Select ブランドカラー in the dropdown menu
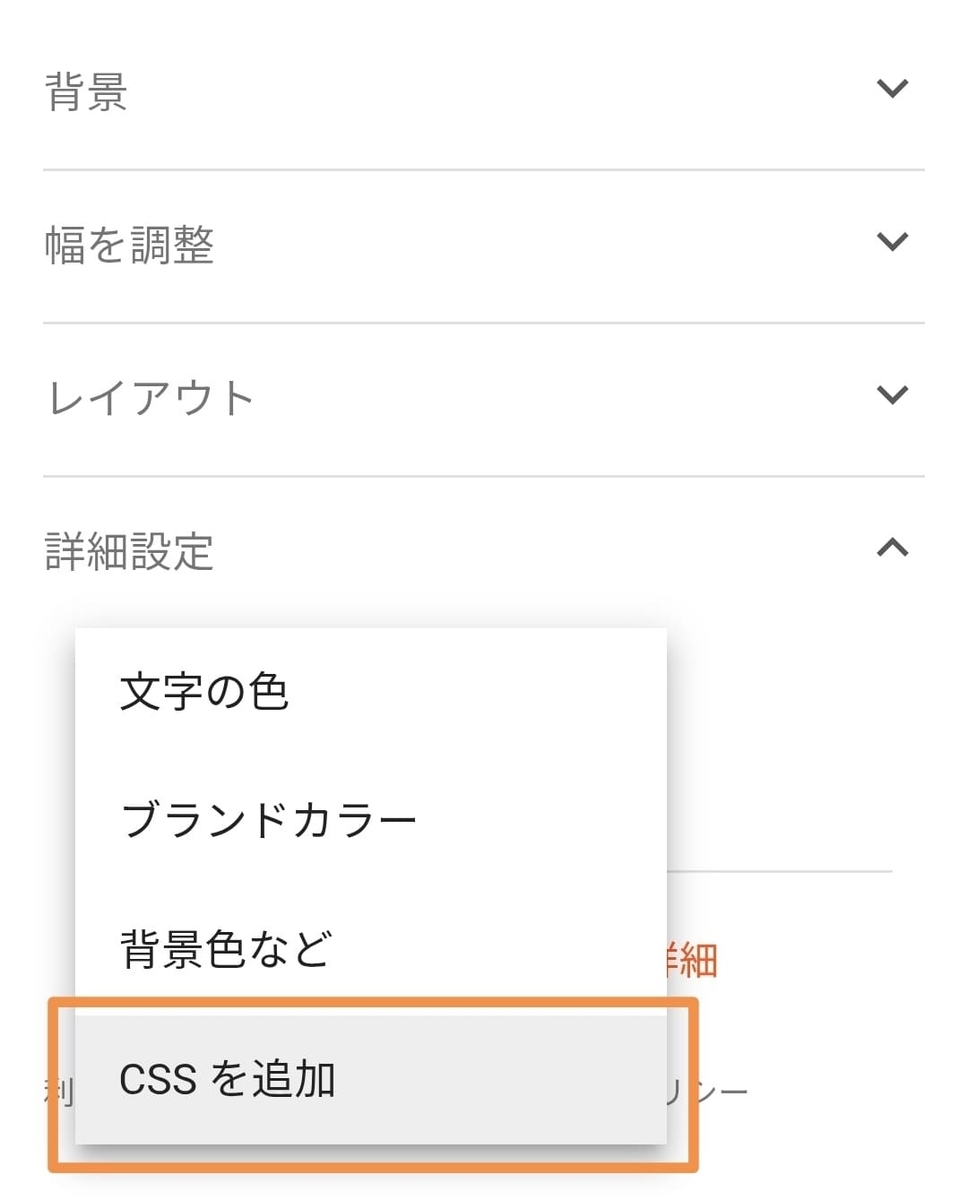 [371, 821]
